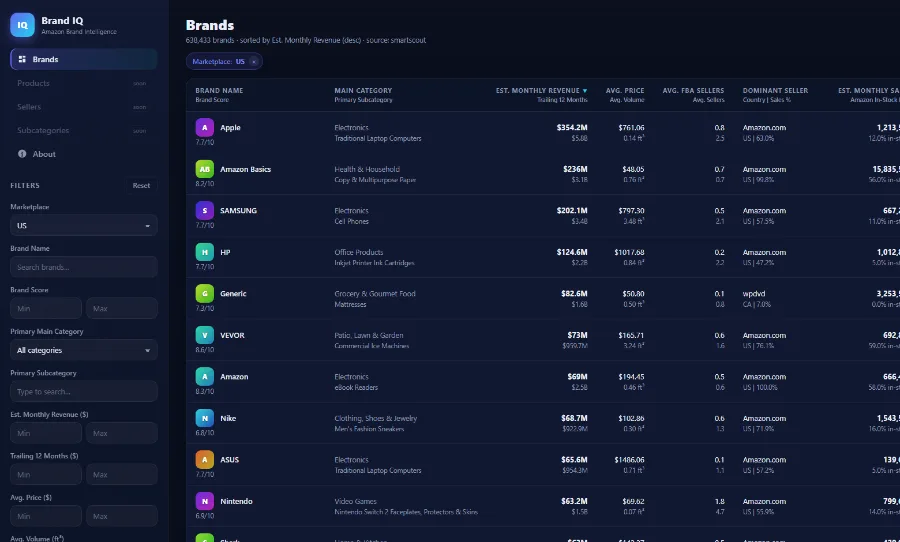Viewport: 900px width, 542px height.
Task: Focus the Search brands input field
Action: 84,267
